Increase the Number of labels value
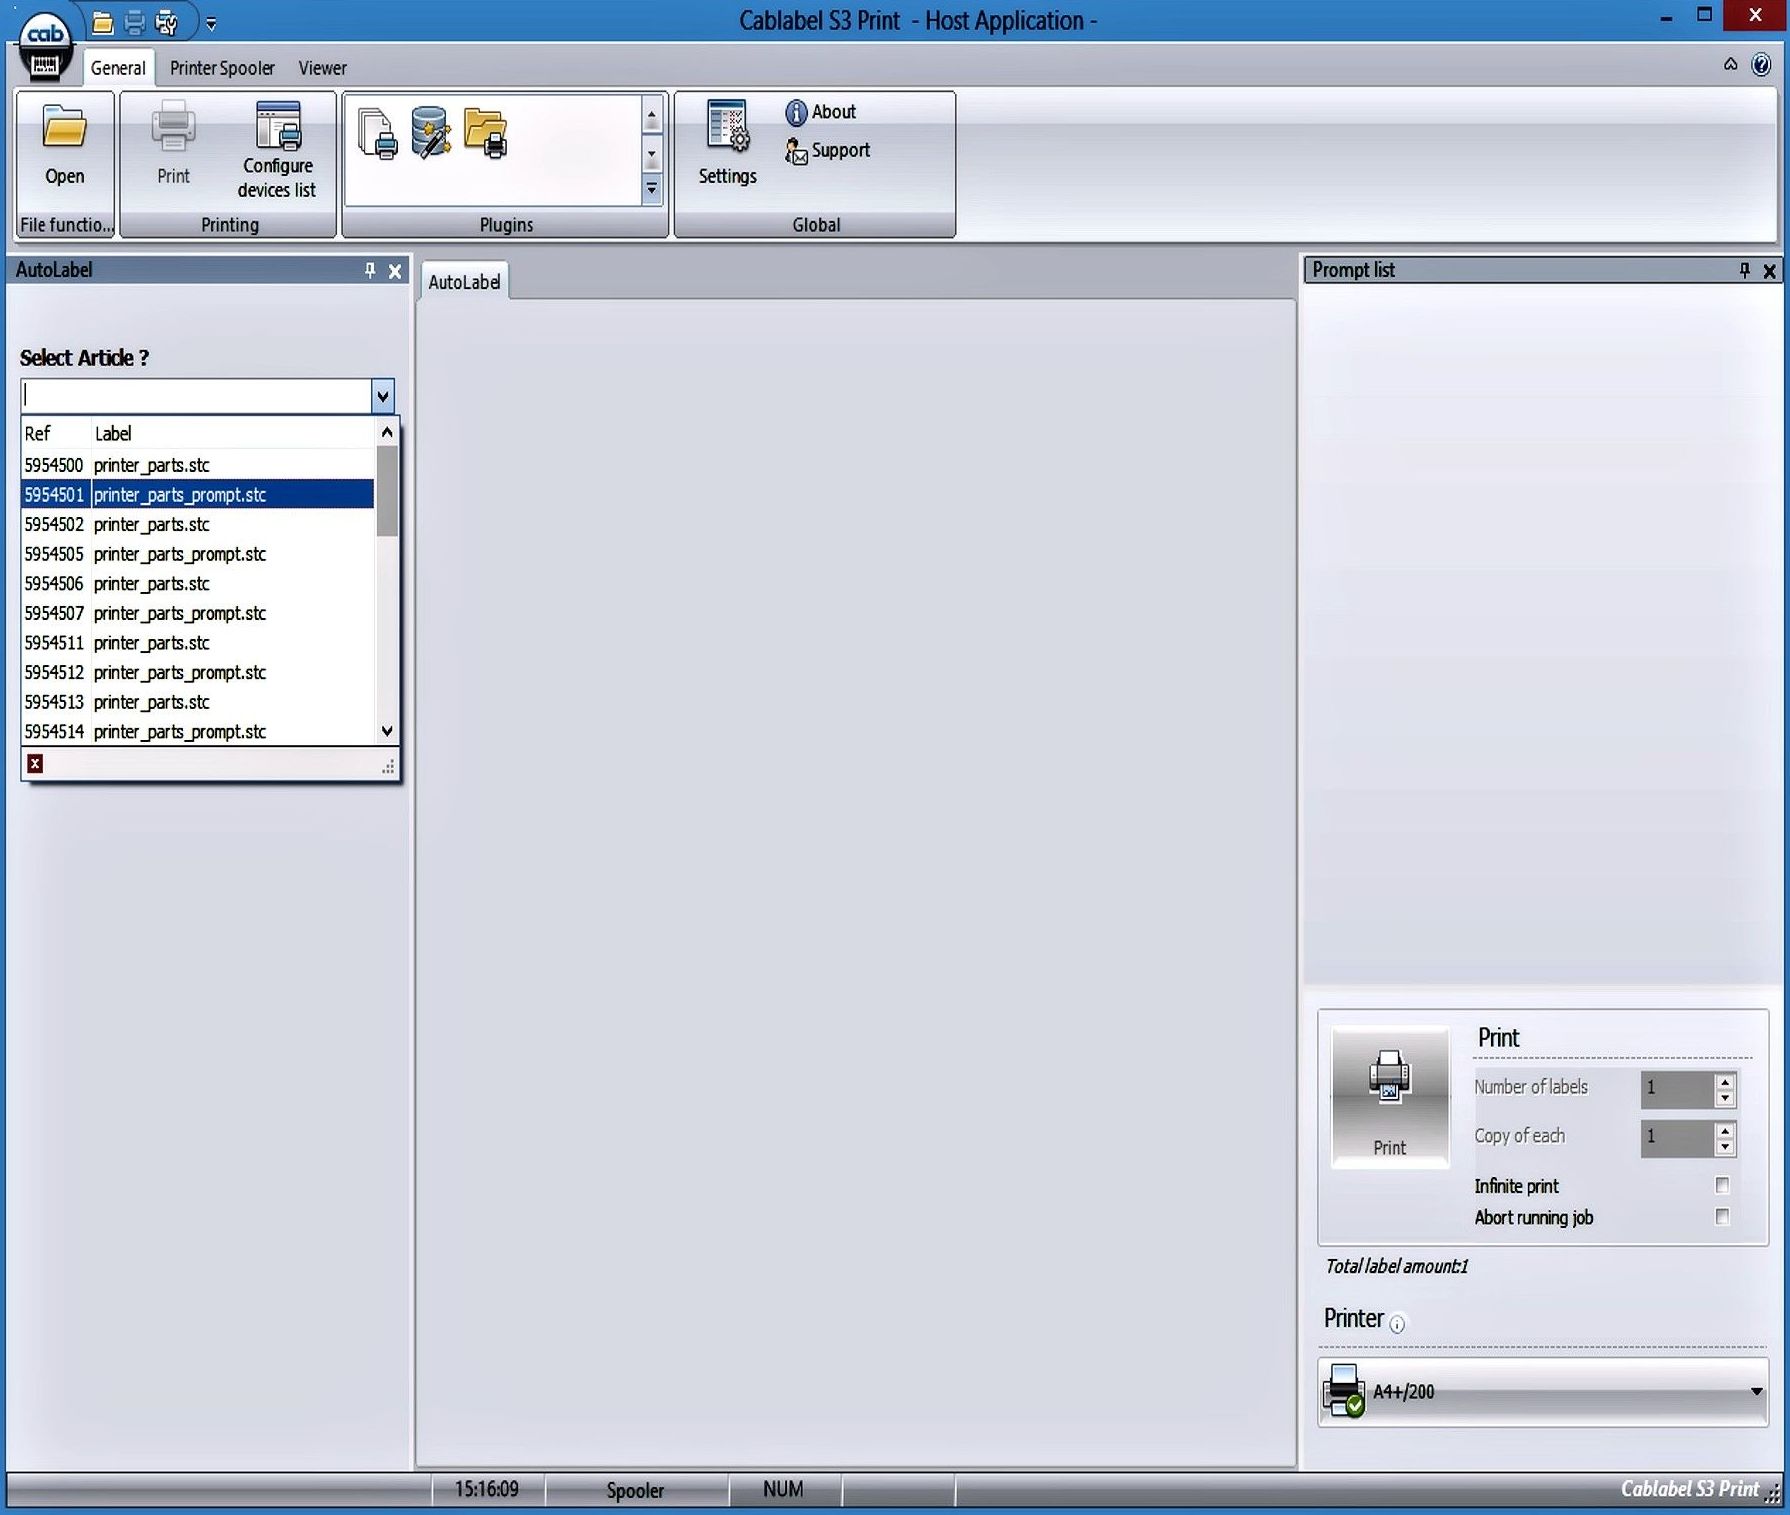Screen dimensions: 1790x1515 [1725, 1081]
